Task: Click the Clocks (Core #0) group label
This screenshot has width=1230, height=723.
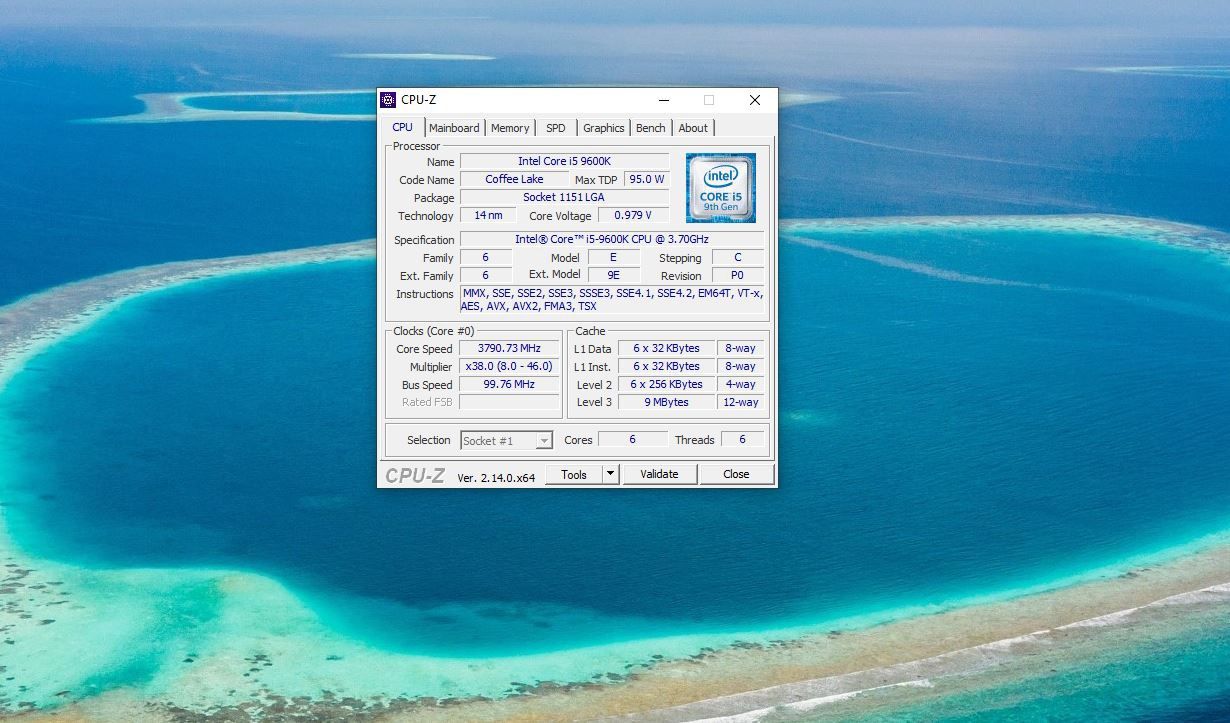Action: click(x=434, y=331)
